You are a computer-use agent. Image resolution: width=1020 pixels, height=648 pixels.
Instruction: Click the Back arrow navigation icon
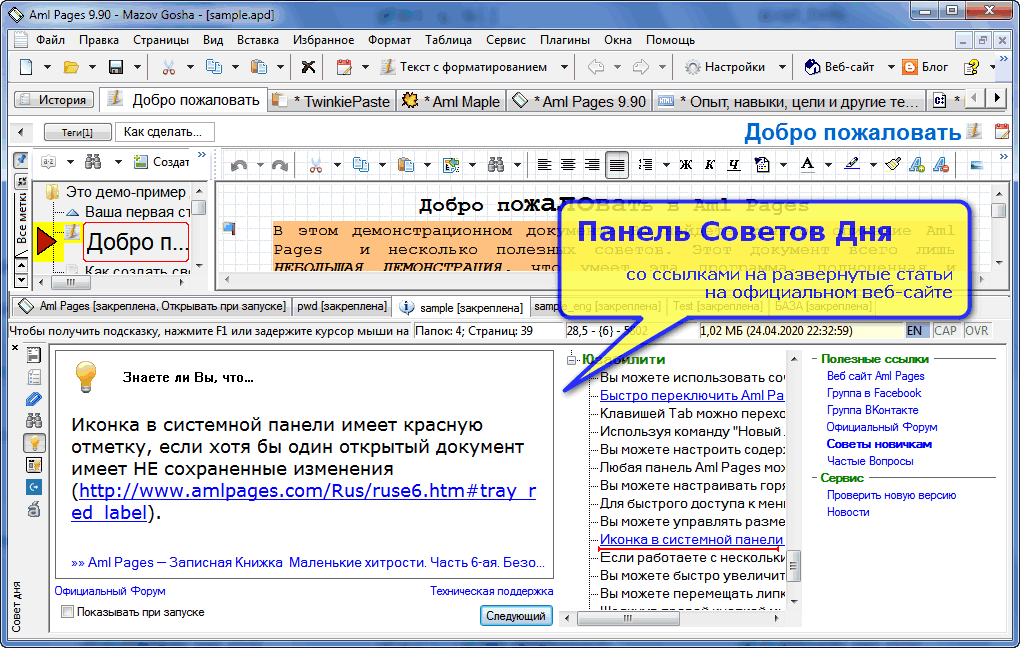click(596, 67)
